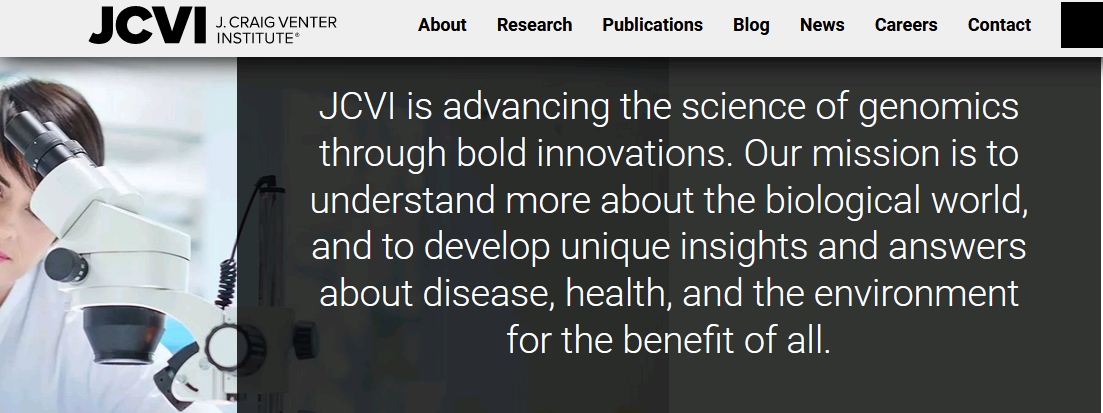Click the phrase 'for the benefit of all.'

(669, 340)
